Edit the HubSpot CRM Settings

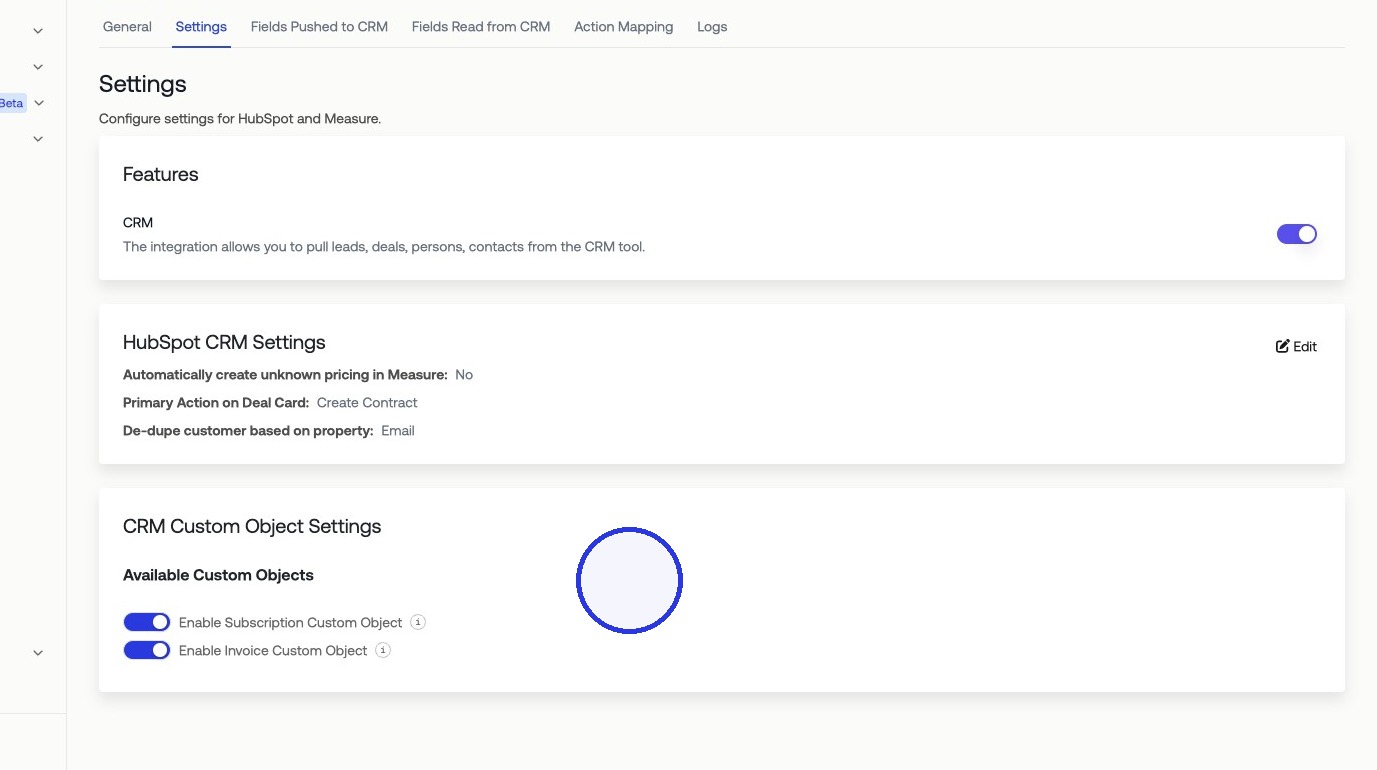pyautogui.click(x=1296, y=346)
